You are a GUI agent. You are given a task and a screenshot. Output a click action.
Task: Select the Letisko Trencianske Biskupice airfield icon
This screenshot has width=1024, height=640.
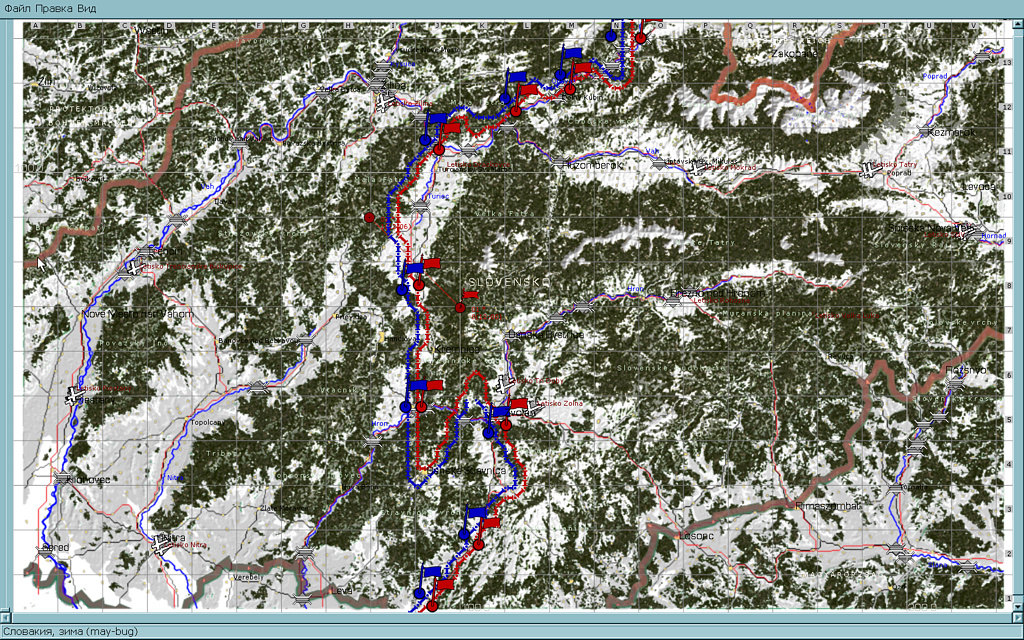click(134, 268)
